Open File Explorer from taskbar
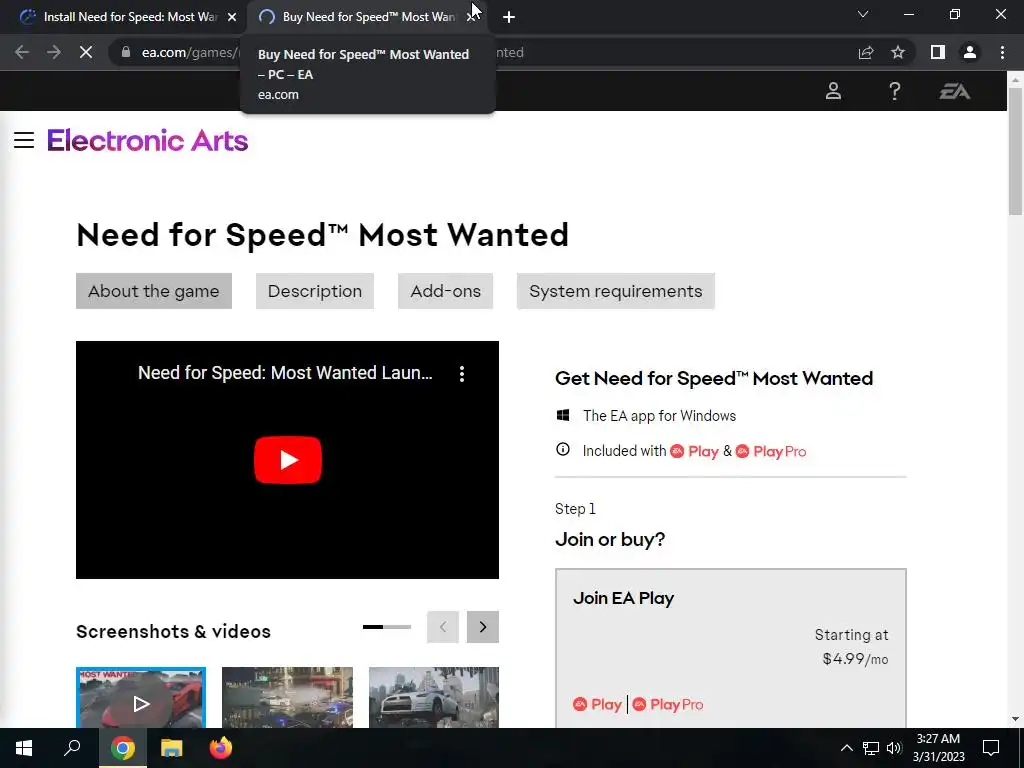The height and width of the screenshot is (768, 1024). (172, 748)
